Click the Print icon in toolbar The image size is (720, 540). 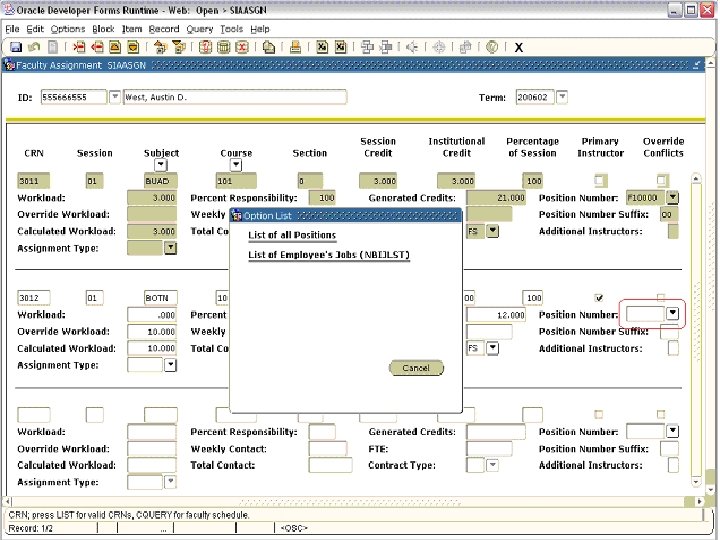click(295, 47)
